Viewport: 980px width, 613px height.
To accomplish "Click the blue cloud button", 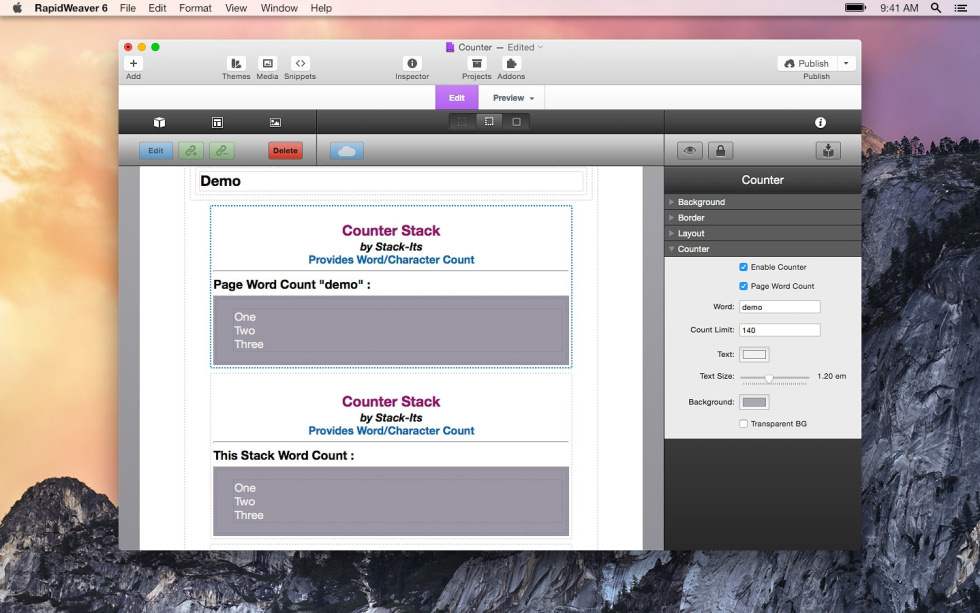I will (347, 151).
